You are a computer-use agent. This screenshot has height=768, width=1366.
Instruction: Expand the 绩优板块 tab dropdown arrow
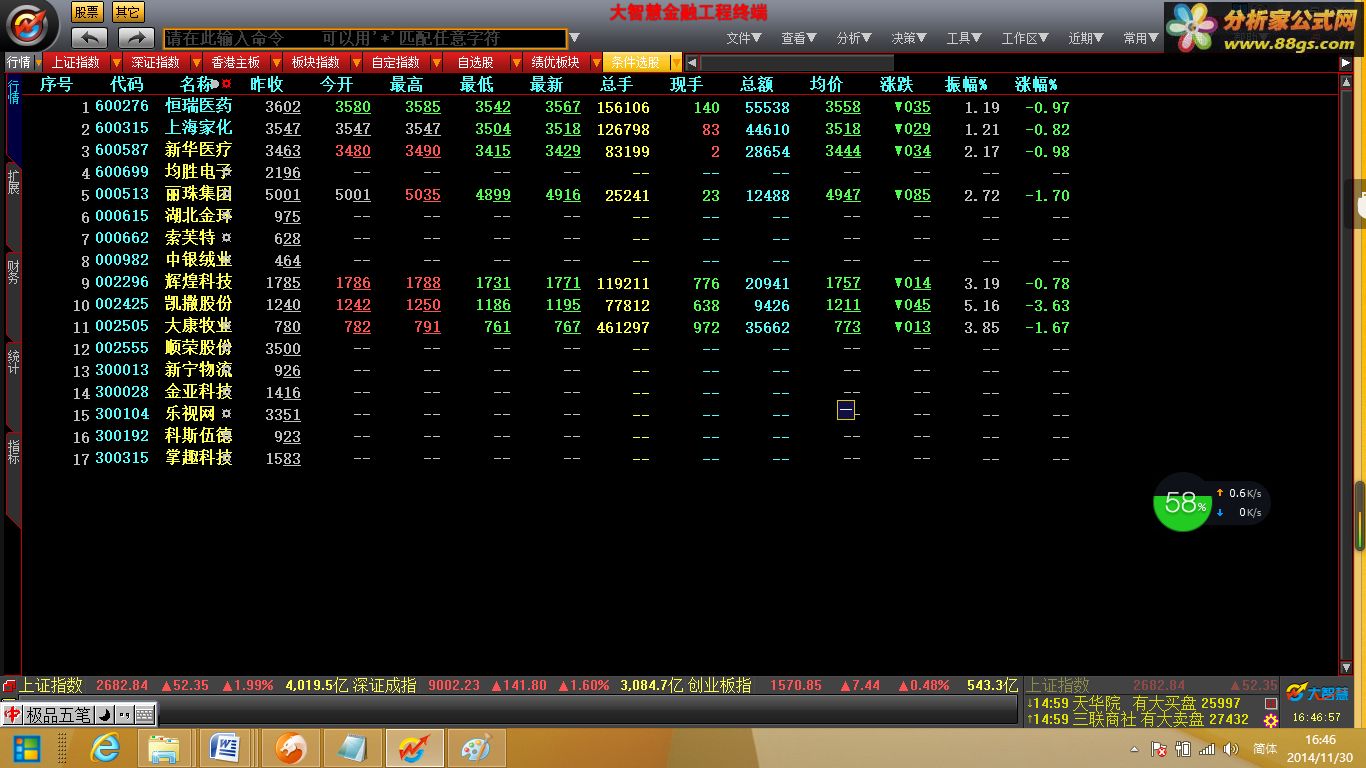pyautogui.click(x=597, y=63)
